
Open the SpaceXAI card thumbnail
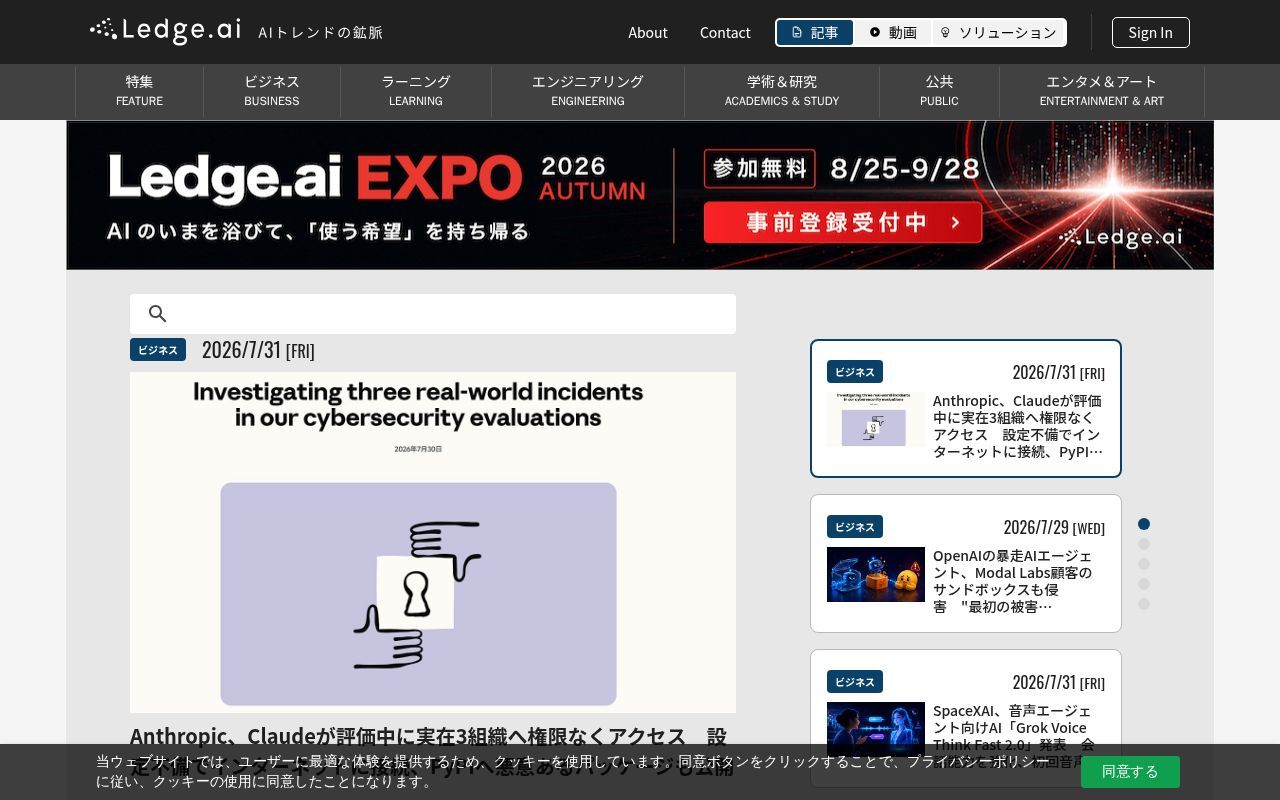876,729
